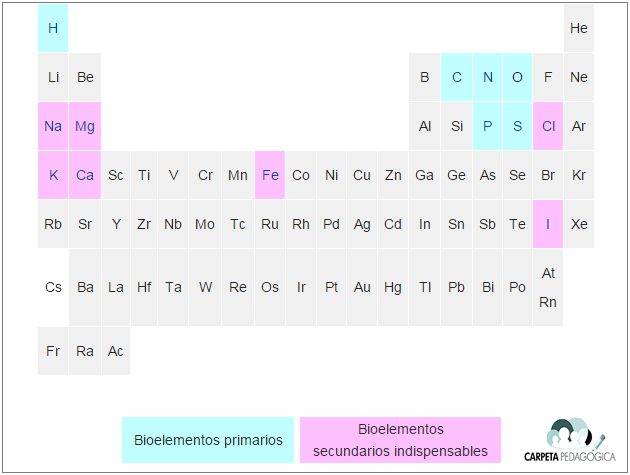
Task: Click the Au element cell
Action: click(362, 287)
